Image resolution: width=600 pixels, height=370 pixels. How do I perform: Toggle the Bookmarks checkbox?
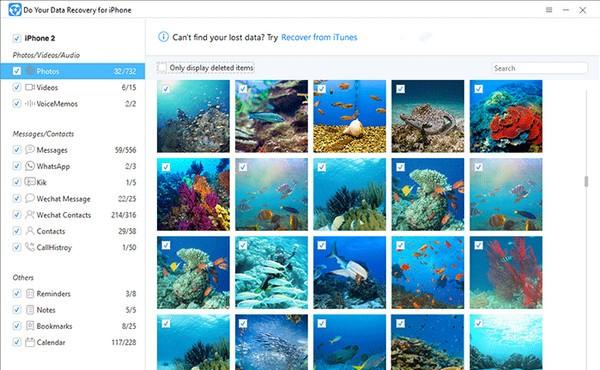click(x=16, y=326)
